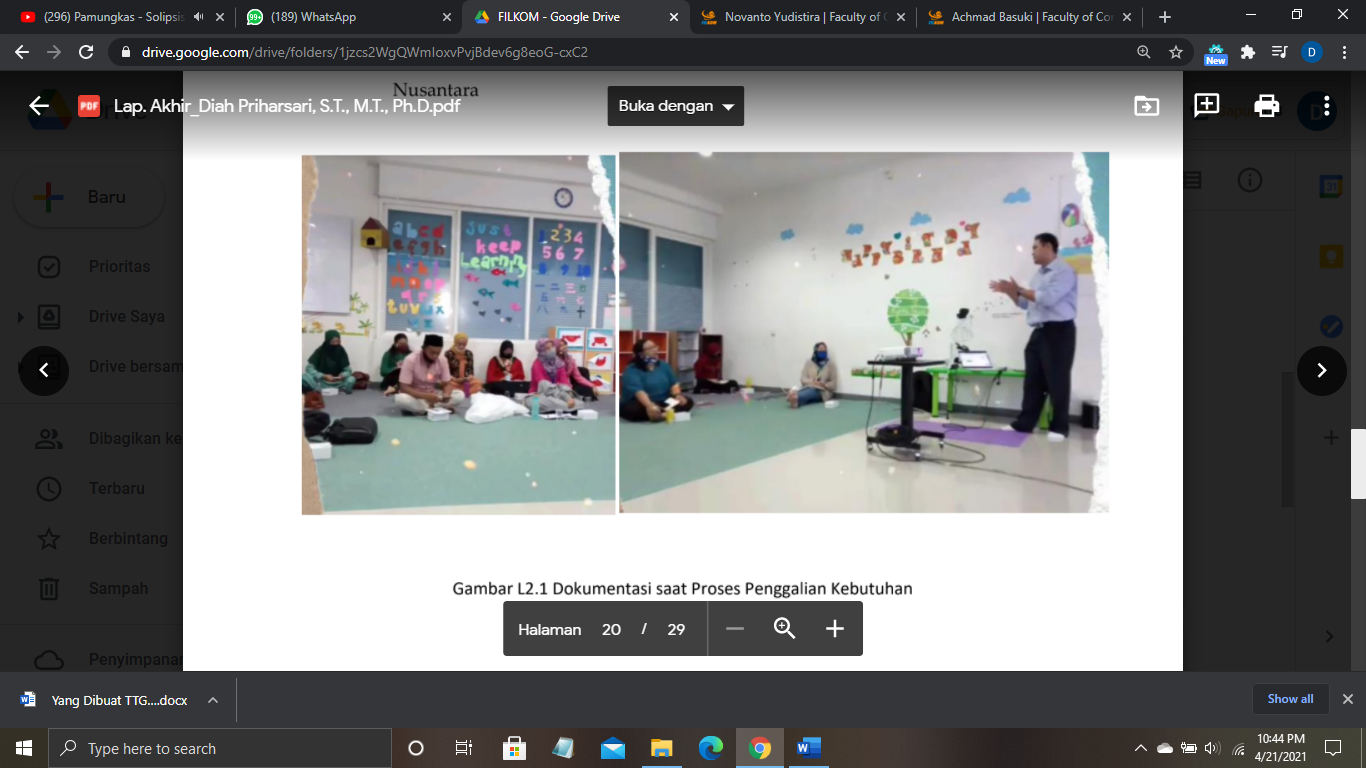This screenshot has height=768, width=1366.
Task: Open the Zoom magnifier in address bar
Action: 1143,52
